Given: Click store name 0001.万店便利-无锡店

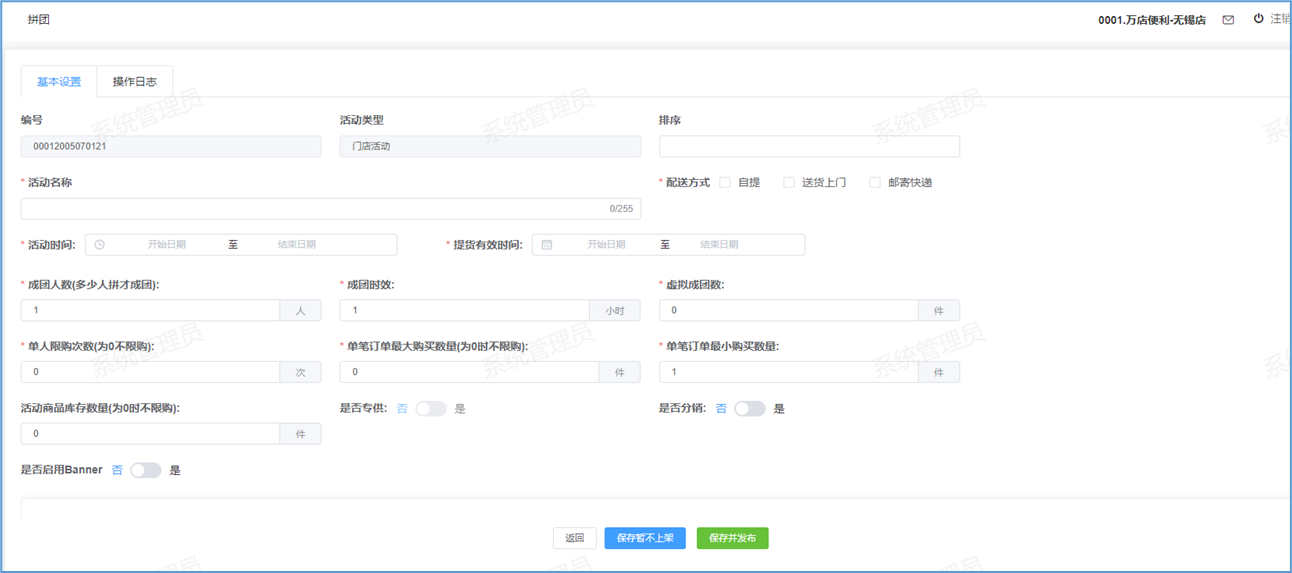Looking at the screenshot, I should (x=1152, y=20).
